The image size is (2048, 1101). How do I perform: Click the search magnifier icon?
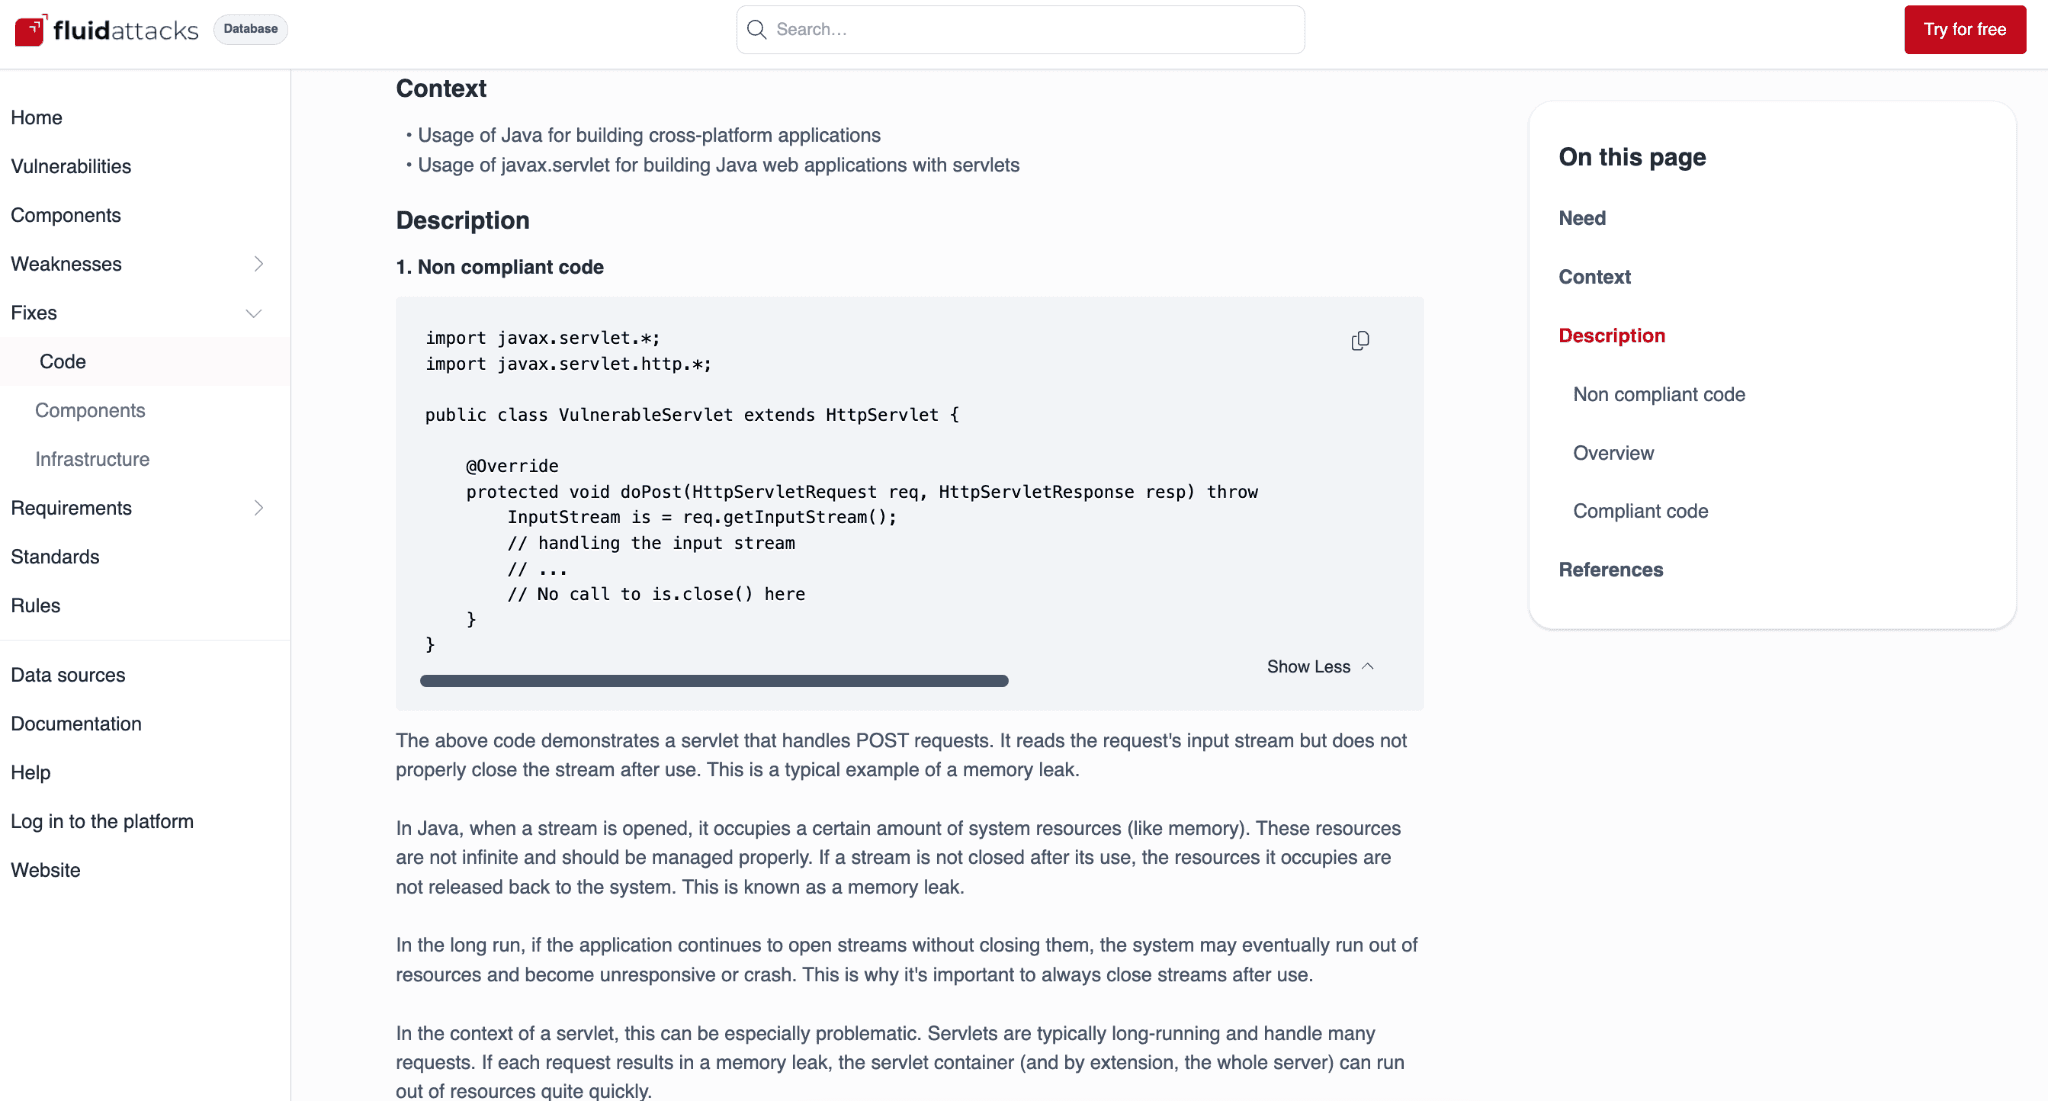pyautogui.click(x=757, y=30)
